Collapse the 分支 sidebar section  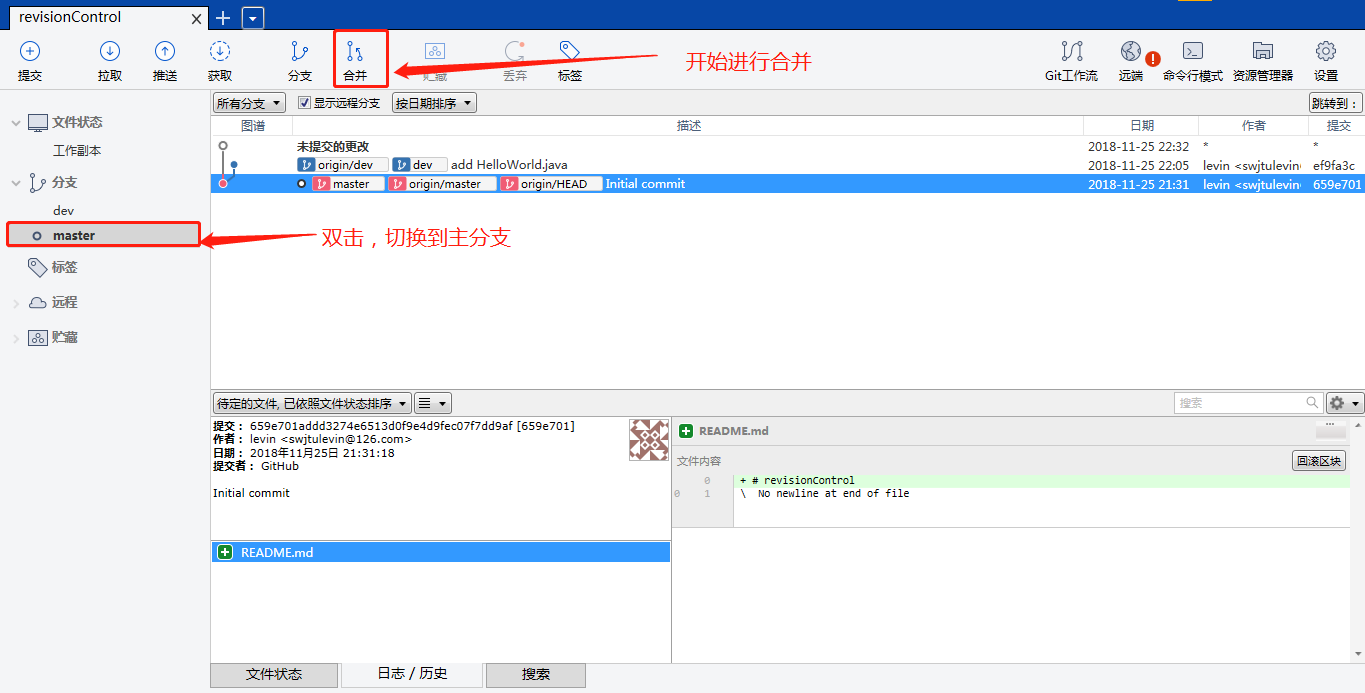(15, 183)
